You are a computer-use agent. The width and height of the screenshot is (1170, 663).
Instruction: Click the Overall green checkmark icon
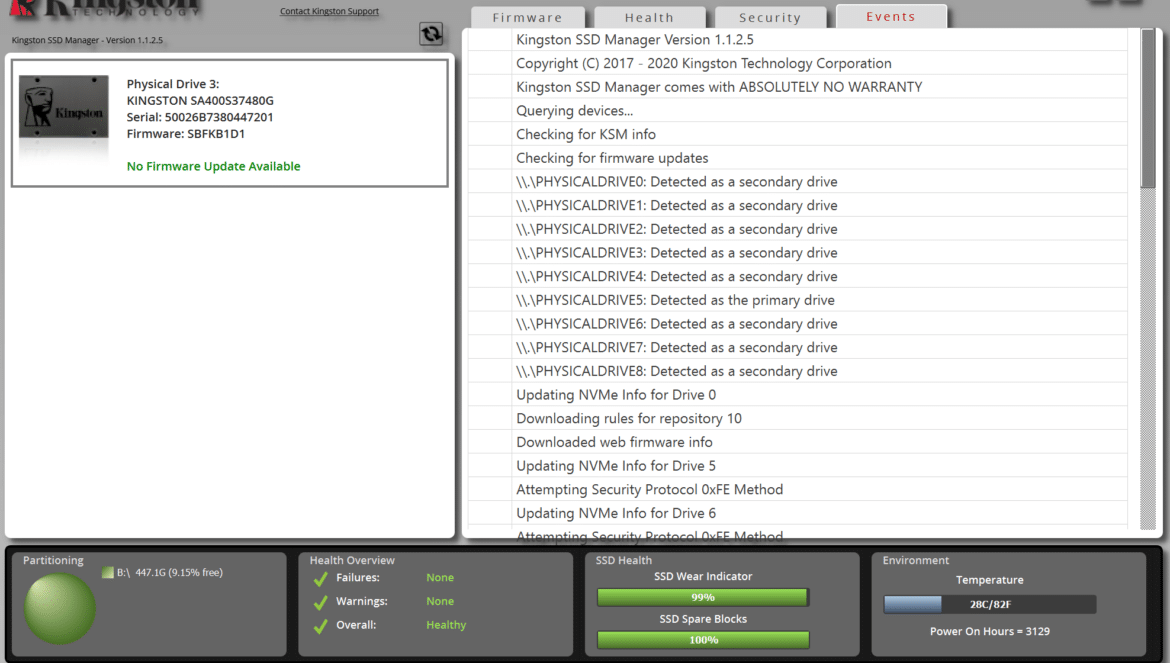pos(321,626)
